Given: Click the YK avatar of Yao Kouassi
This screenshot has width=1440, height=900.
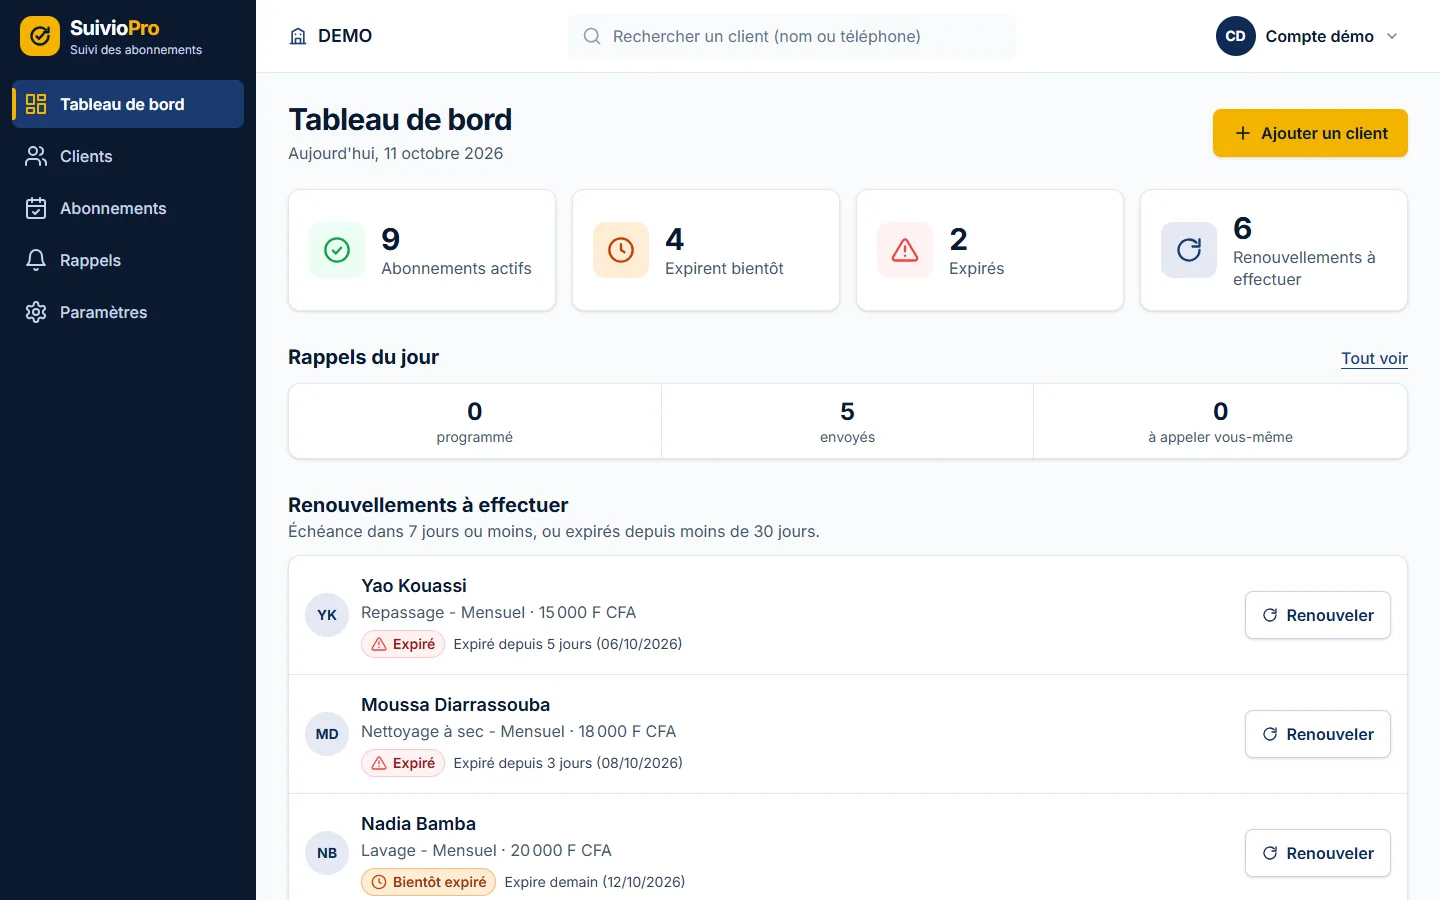Looking at the screenshot, I should pos(327,615).
